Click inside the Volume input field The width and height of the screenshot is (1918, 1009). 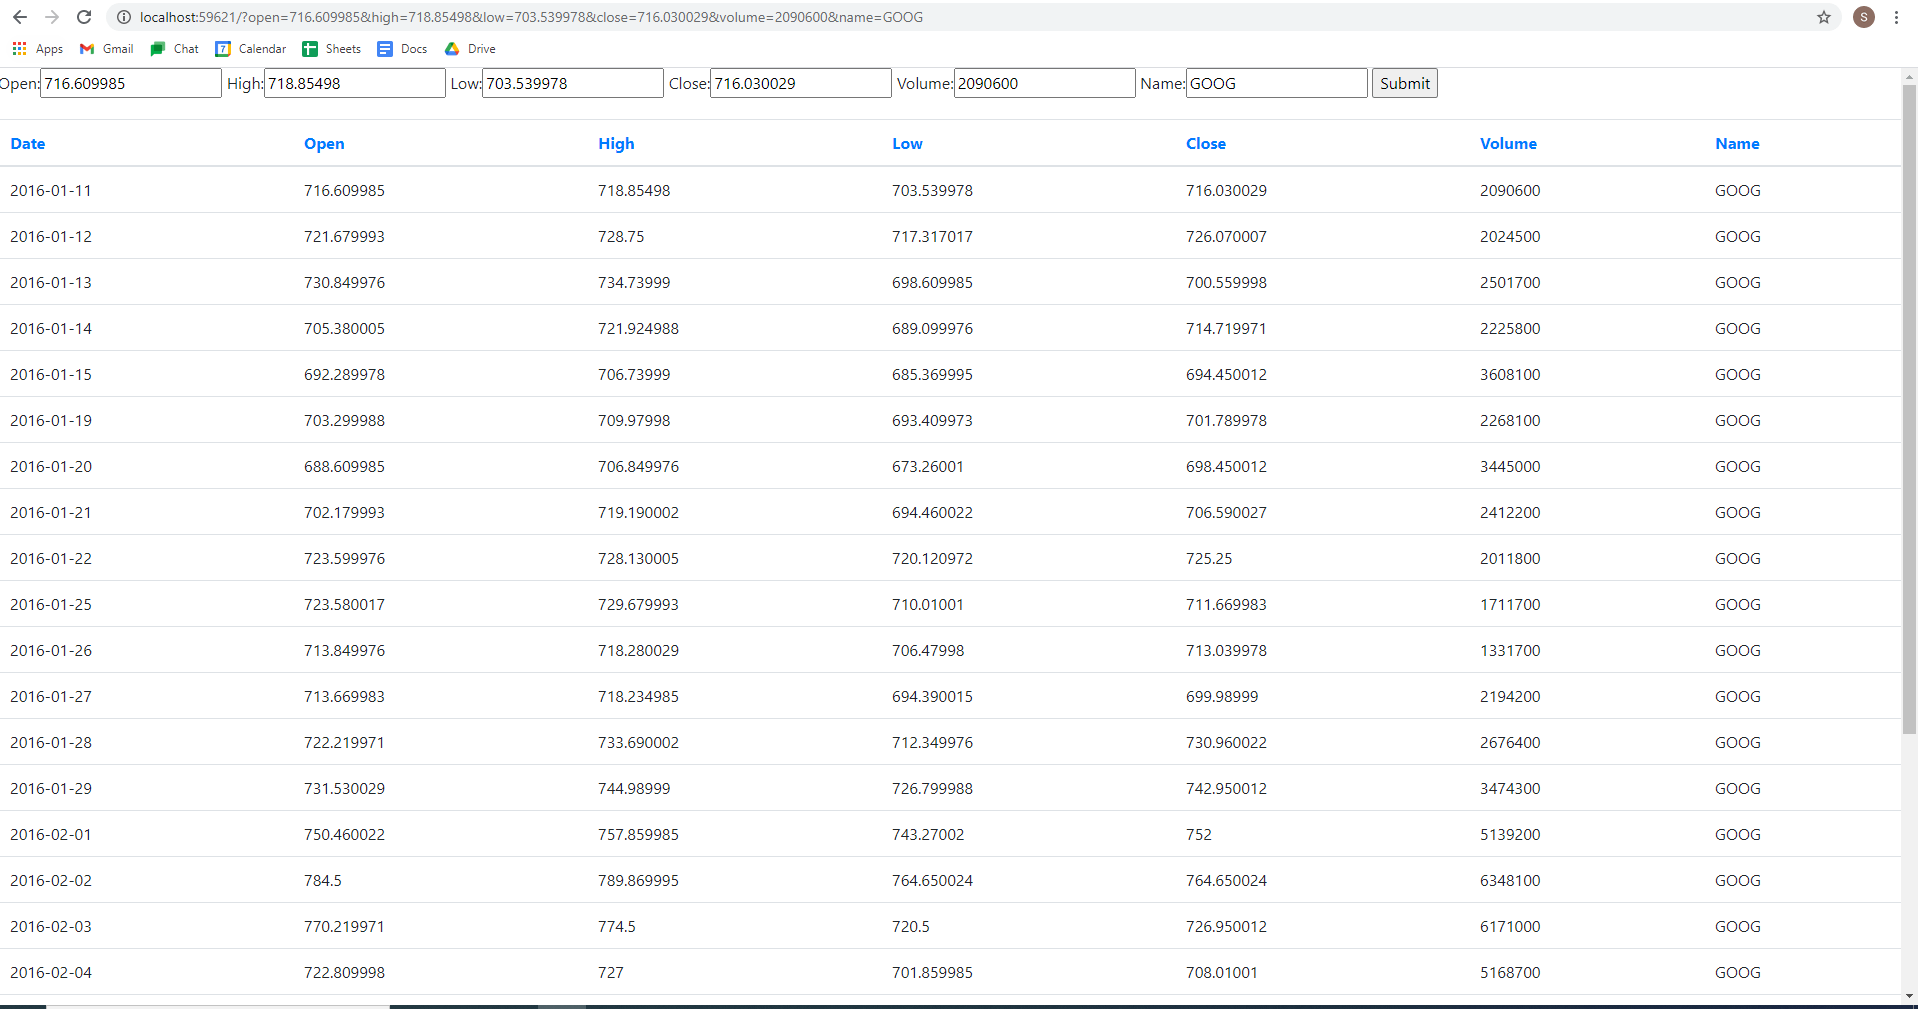pyautogui.click(x=1043, y=83)
